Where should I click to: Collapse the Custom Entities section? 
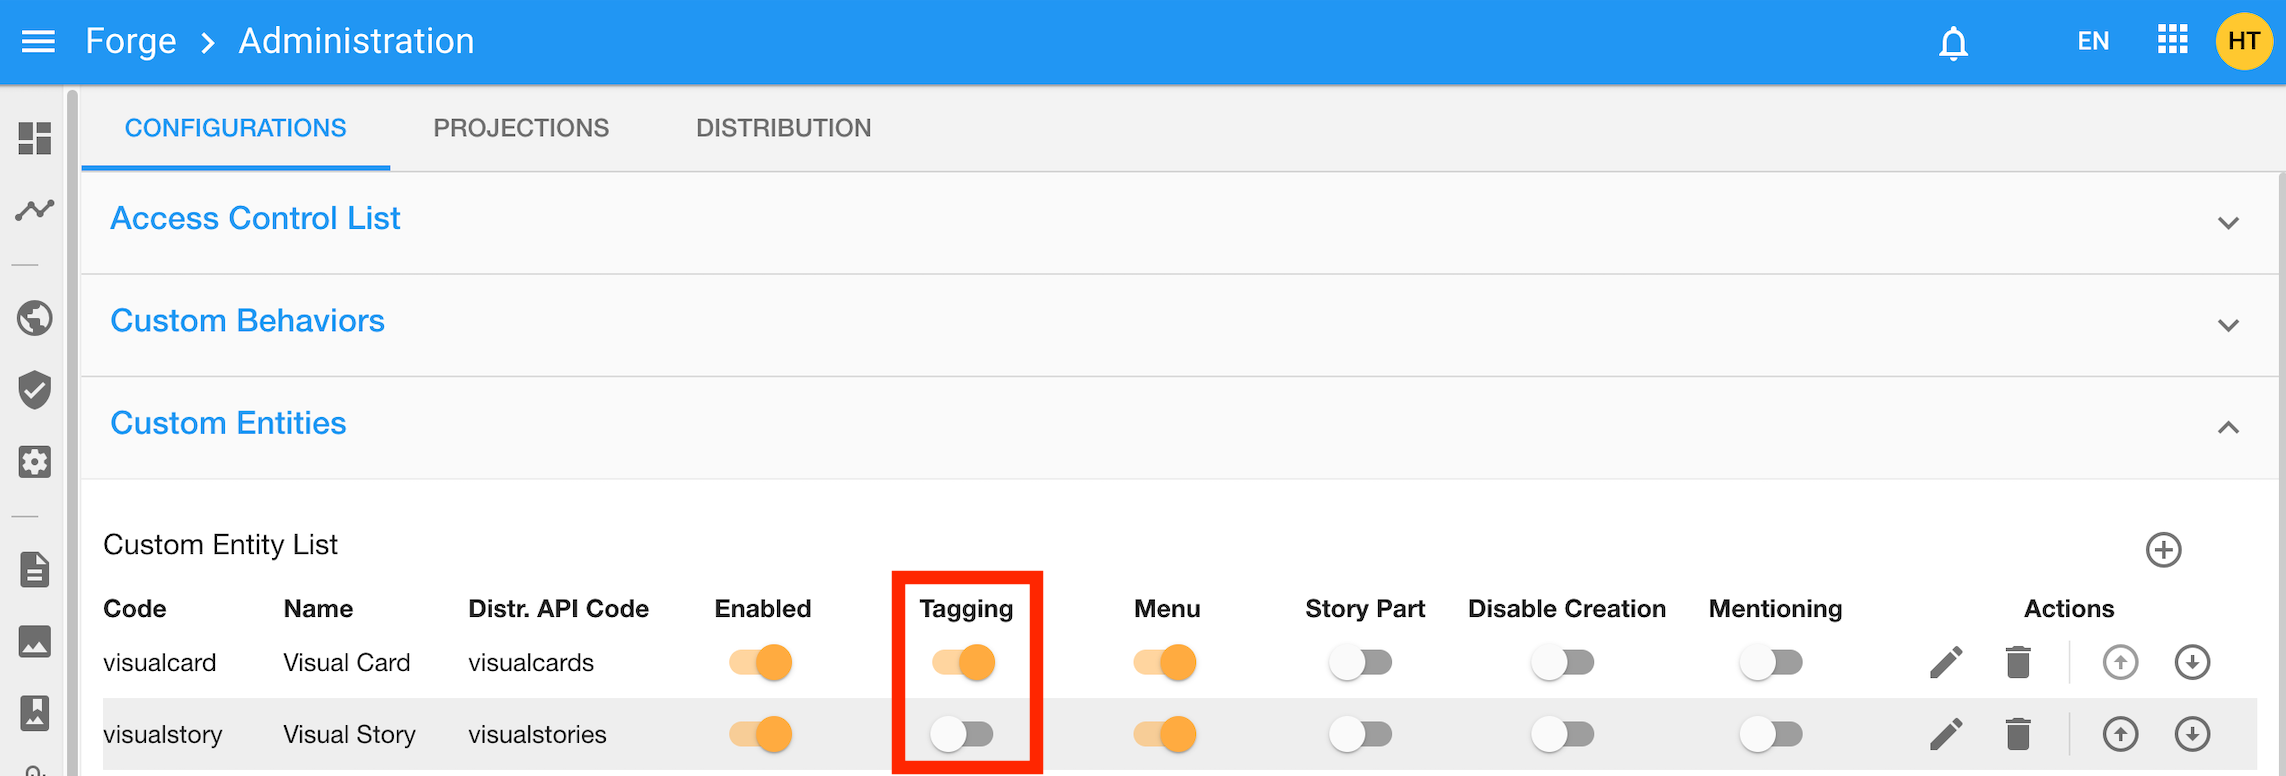point(2228,428)
